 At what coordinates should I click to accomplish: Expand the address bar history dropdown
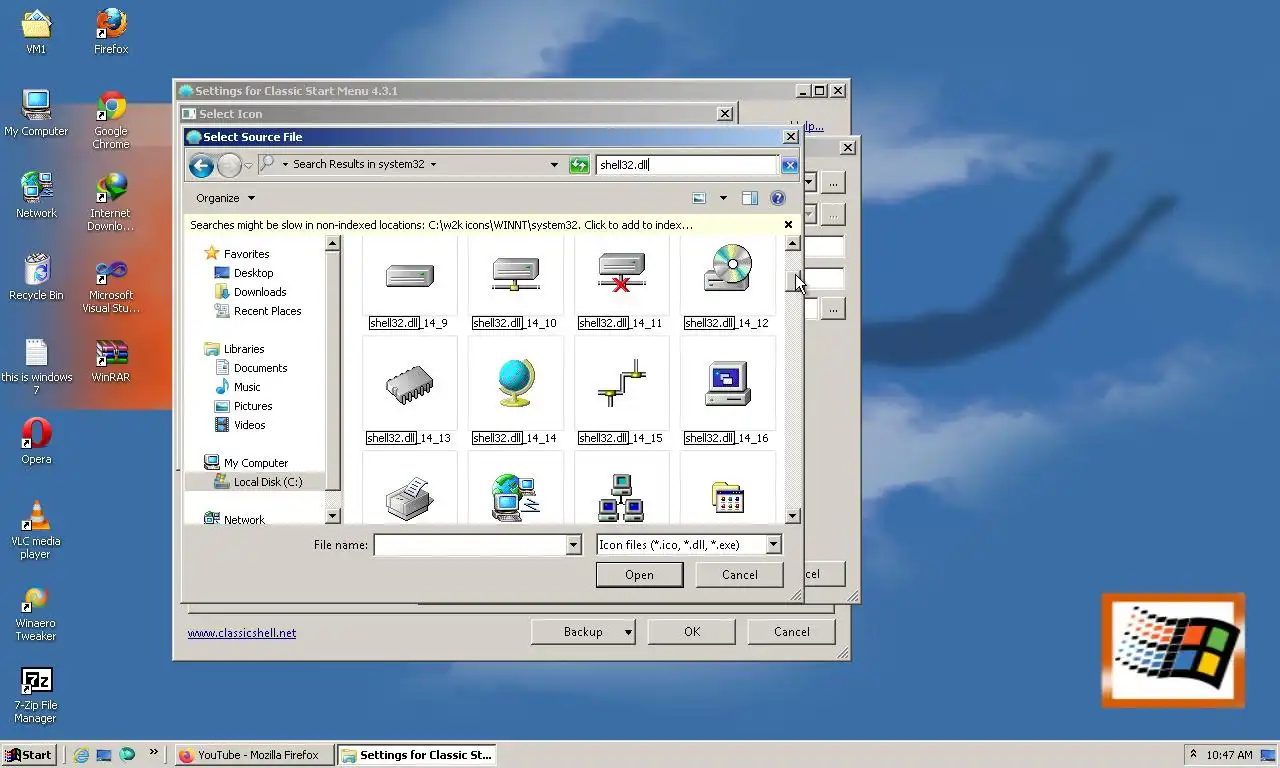(554, 165)
